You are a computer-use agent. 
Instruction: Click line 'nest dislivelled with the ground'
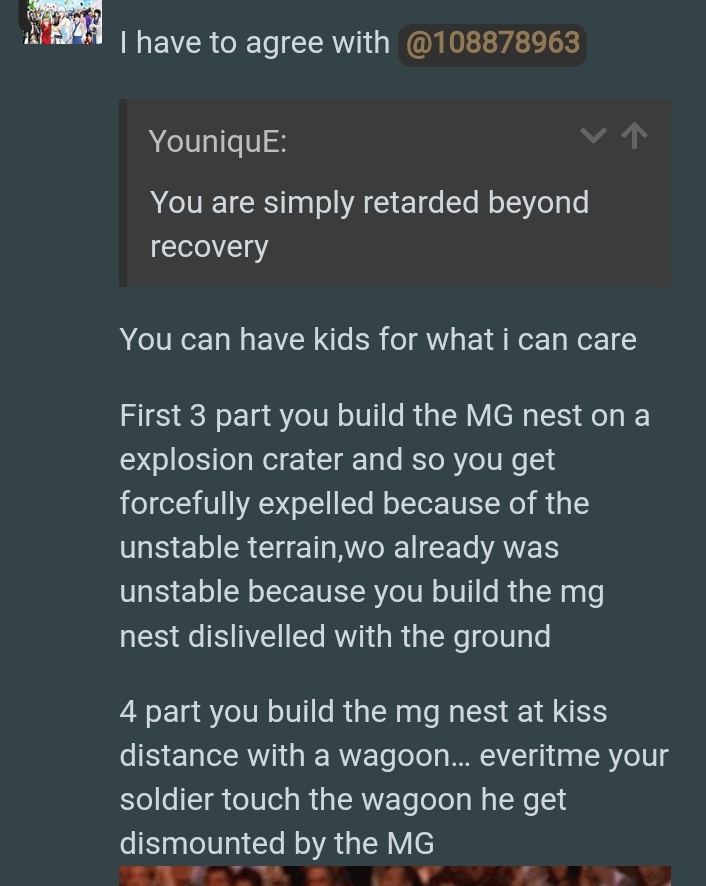coord(335,637)
